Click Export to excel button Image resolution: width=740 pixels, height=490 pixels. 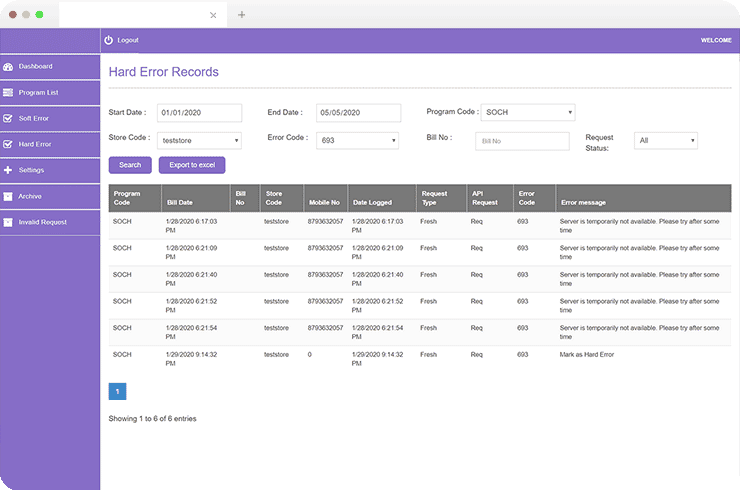pos(192,165)
